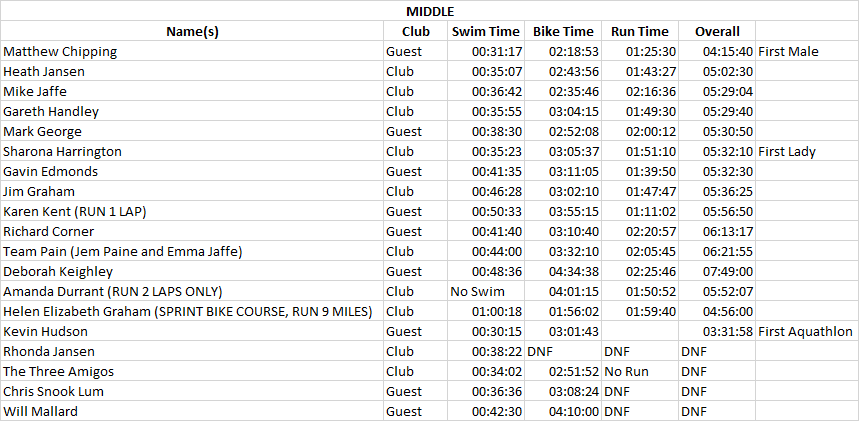Image resolution: width=860 pixels, height=423 pixels.
Task: Select the No Swim cell
Action: click(479, 291)
